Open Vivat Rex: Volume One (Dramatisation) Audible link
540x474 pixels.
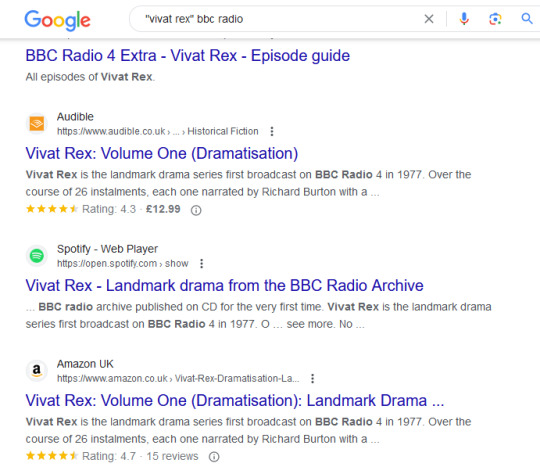(x=162, y=154)
